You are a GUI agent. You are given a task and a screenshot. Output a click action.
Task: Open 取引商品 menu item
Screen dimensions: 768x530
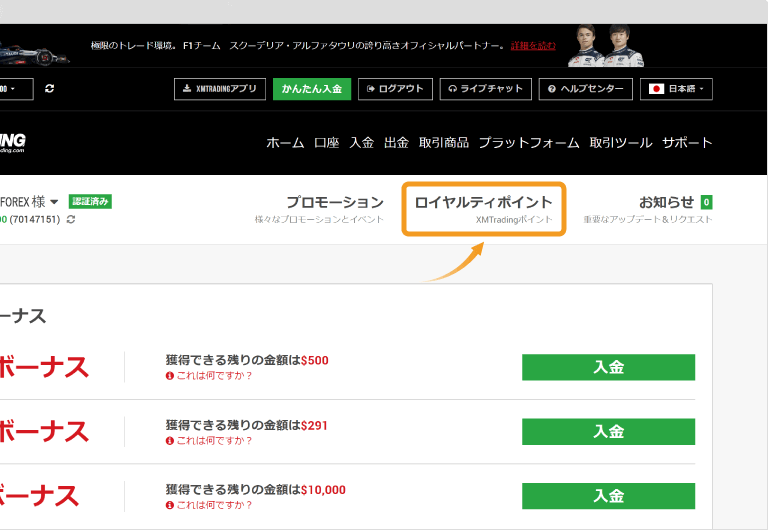[x=444, y=143]
